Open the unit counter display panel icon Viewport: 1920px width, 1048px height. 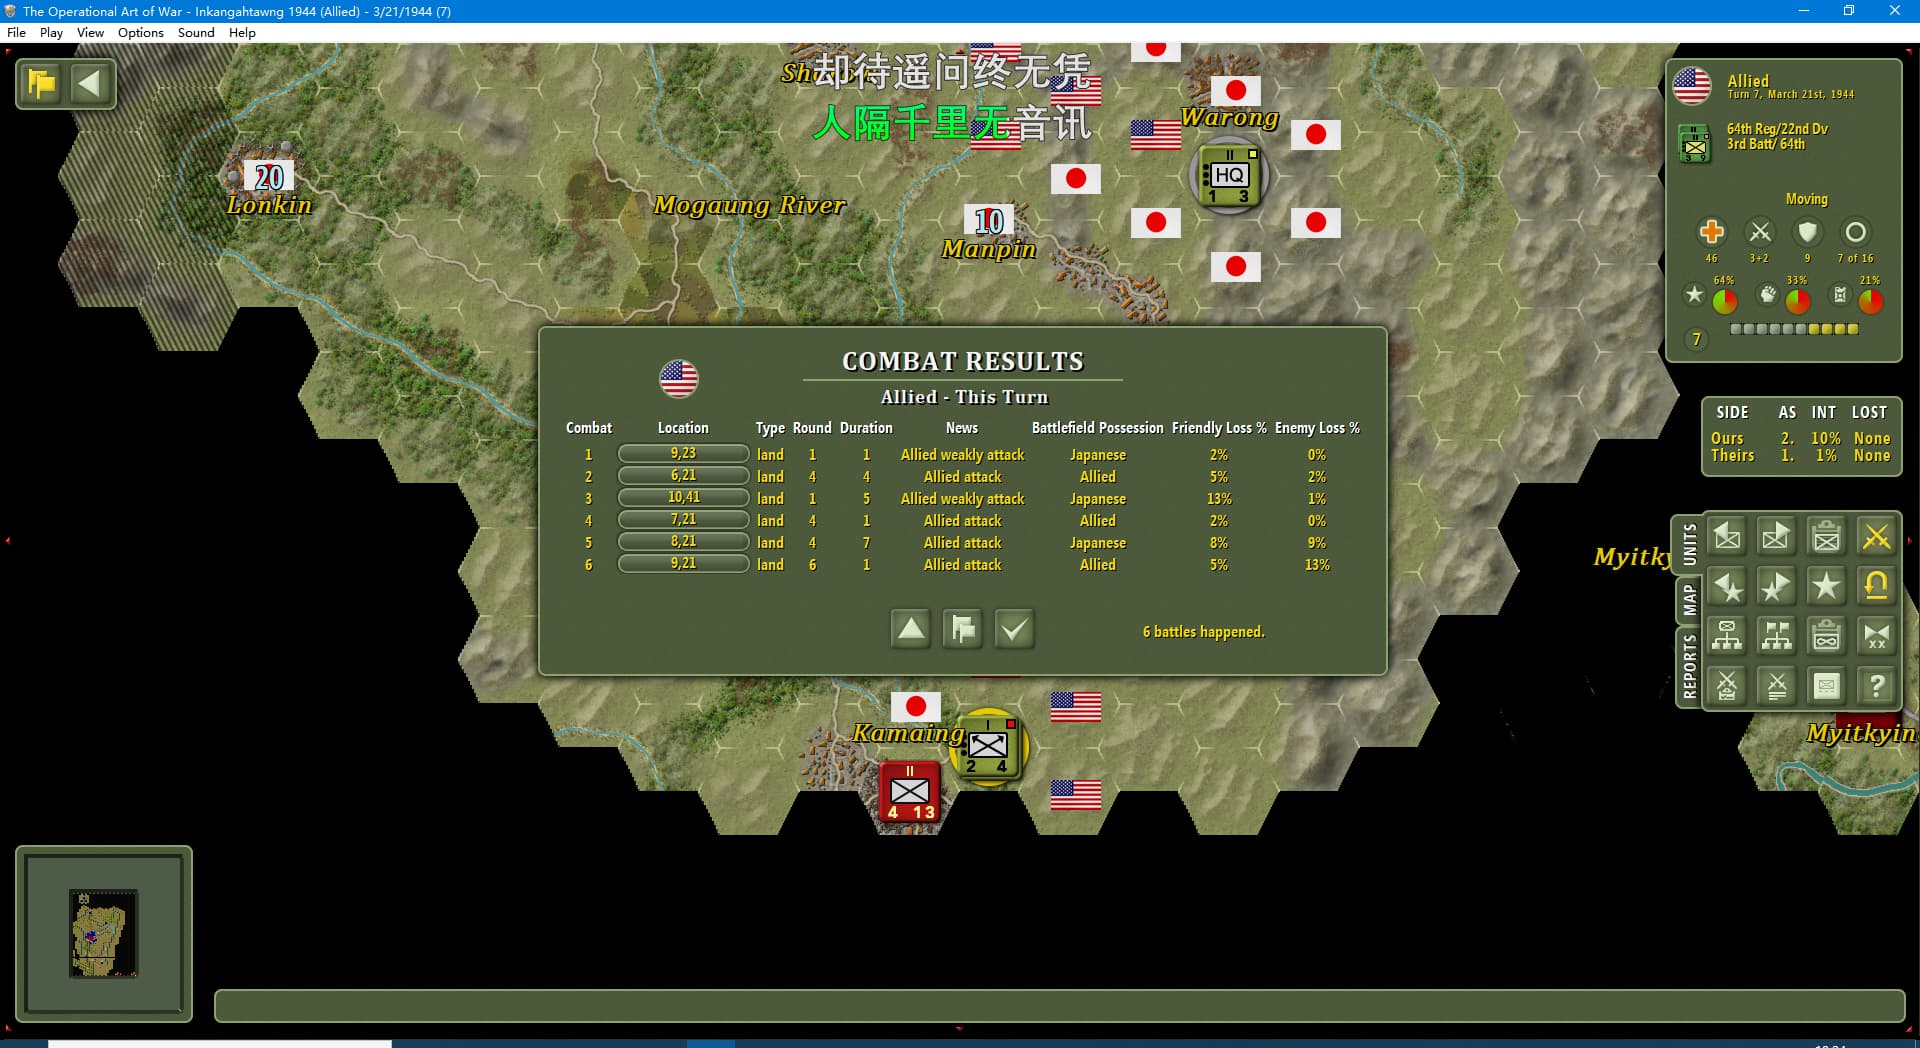[1827, 686]
